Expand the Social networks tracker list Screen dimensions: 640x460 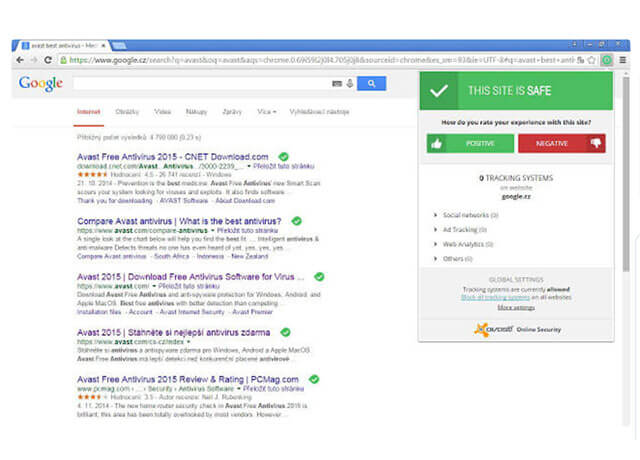(x=466, y=215)
